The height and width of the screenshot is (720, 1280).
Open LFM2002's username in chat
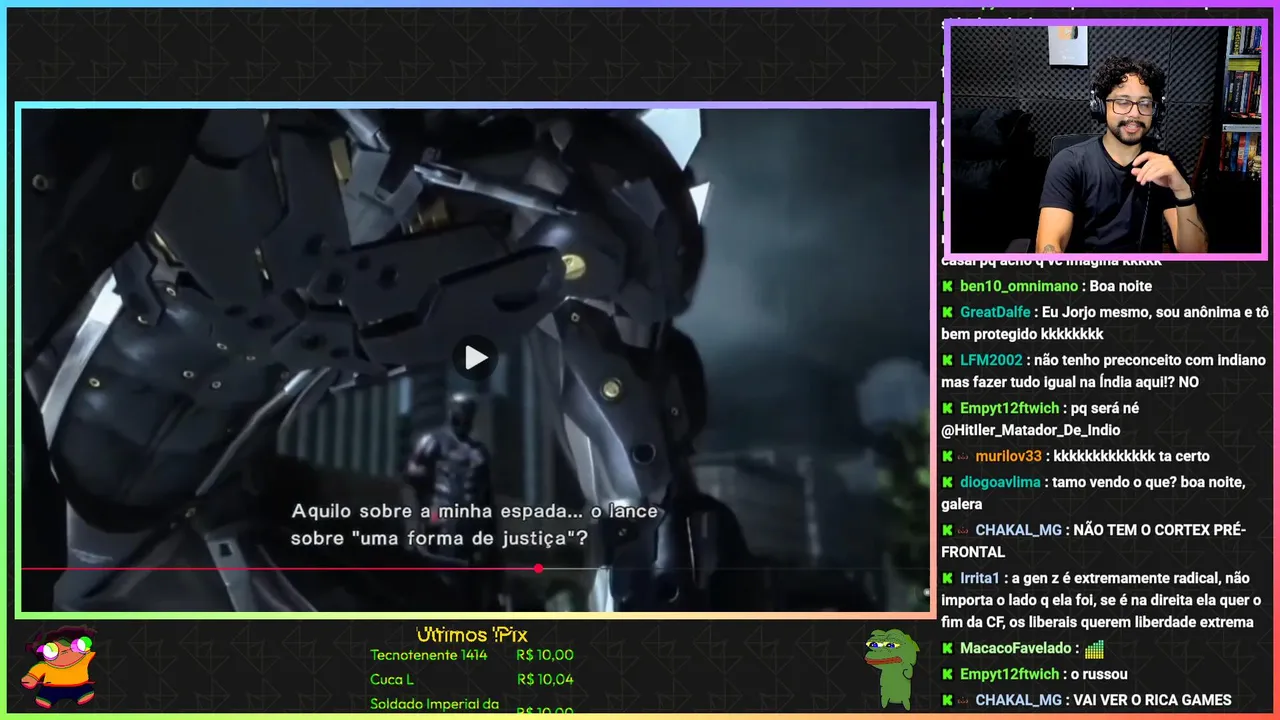991,360
